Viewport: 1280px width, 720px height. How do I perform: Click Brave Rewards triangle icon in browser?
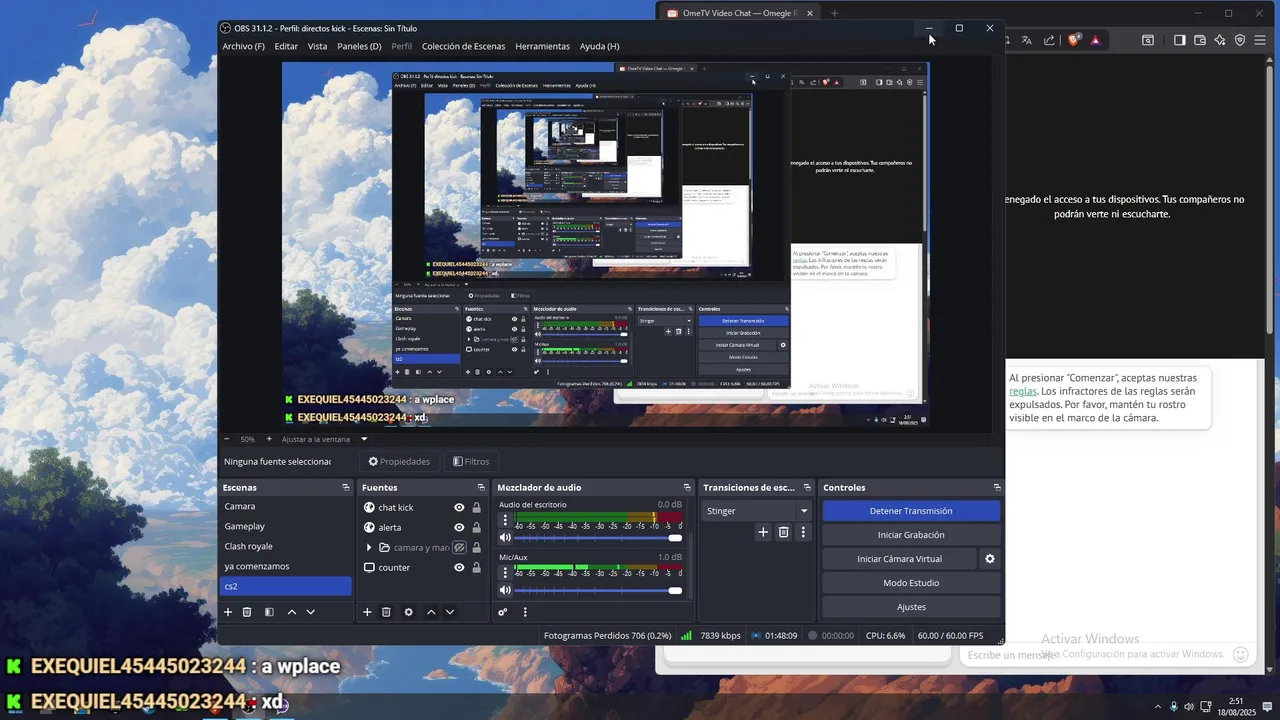point(1096,40)
